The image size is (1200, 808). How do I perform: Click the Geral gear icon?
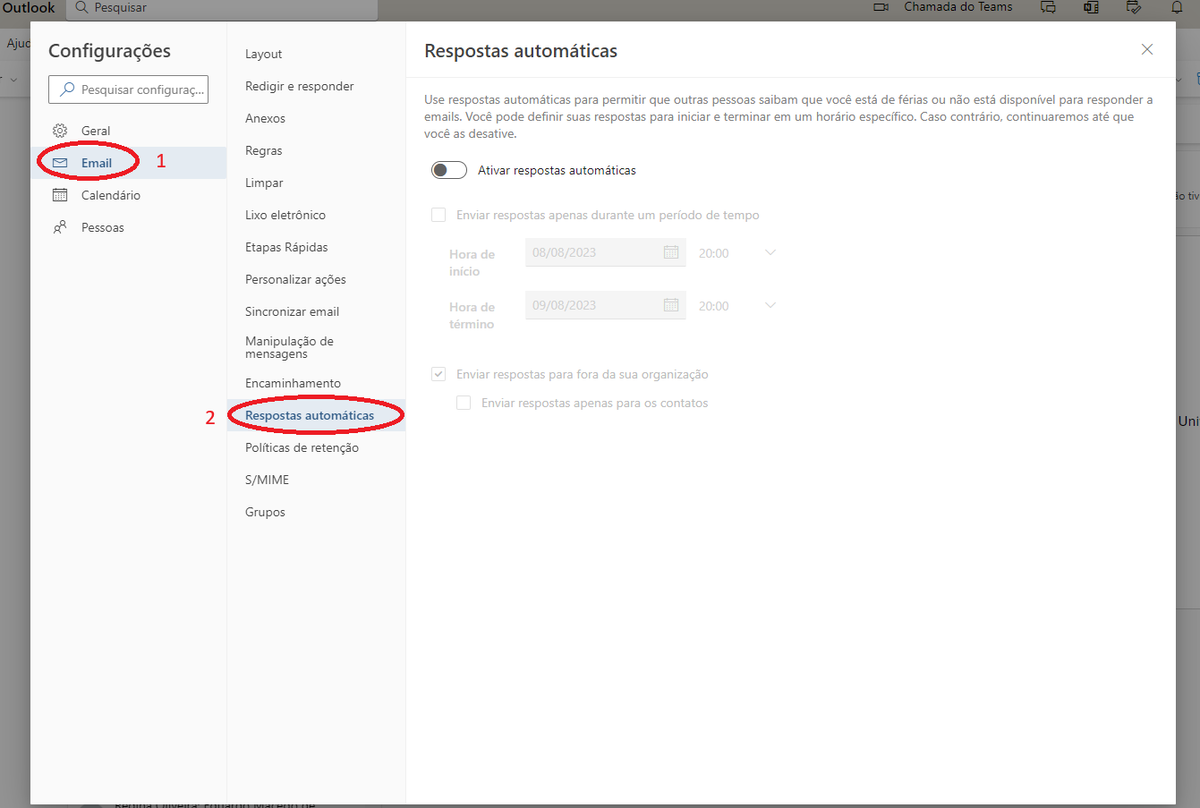[60, 131]
